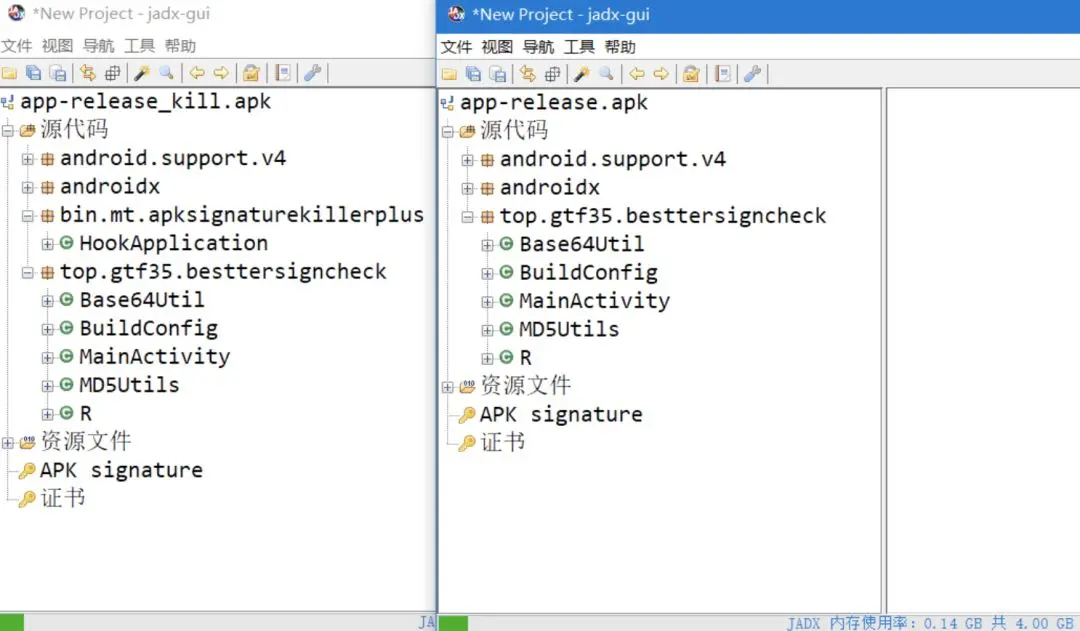Open class search magnifier icon in left window
This screenshot has height=631, width=1080.
coord(167,73)
